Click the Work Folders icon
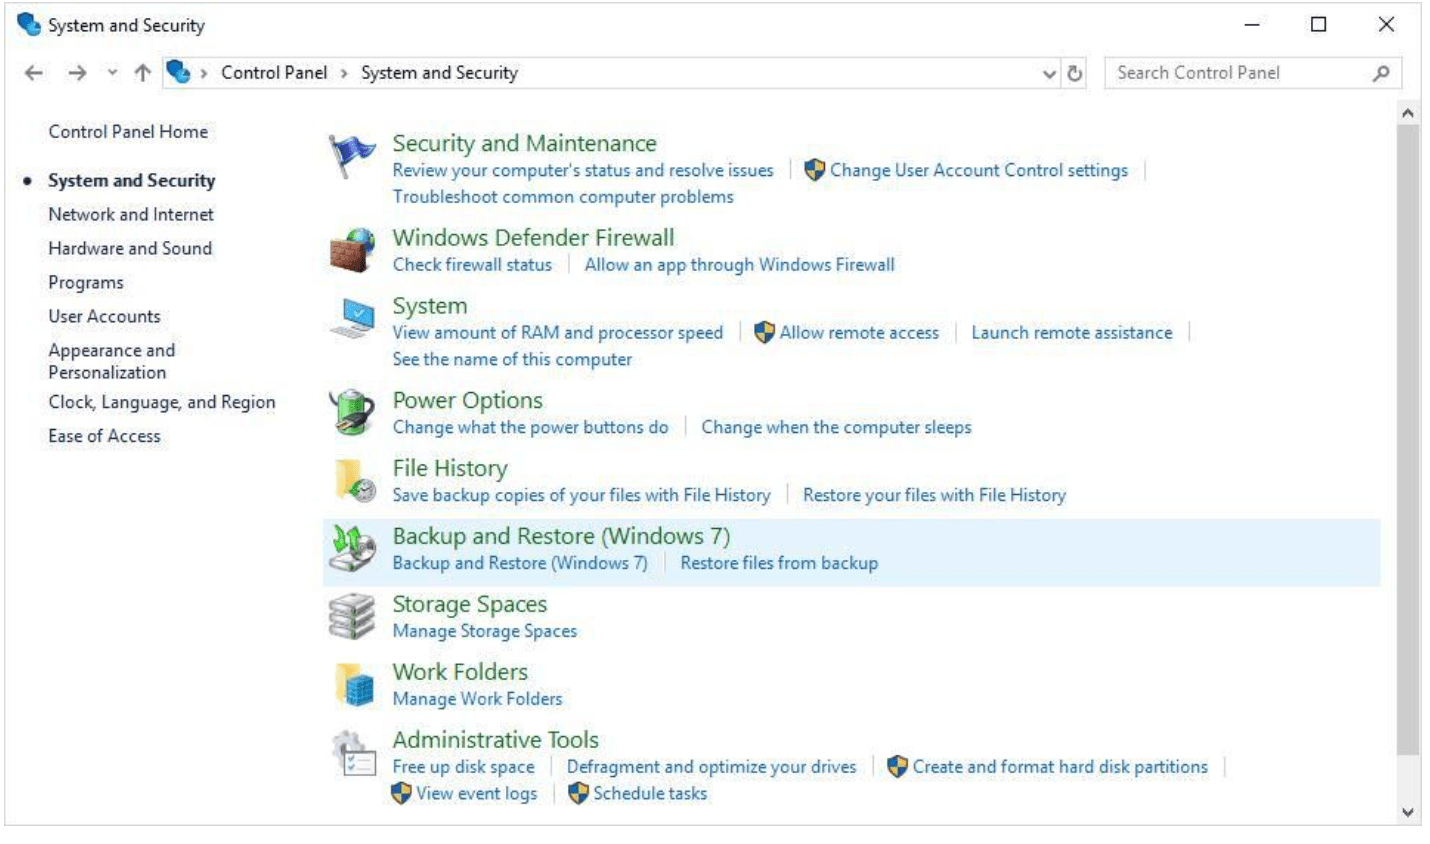This screenshot has width=1430, height=844. tap(353, 685)
